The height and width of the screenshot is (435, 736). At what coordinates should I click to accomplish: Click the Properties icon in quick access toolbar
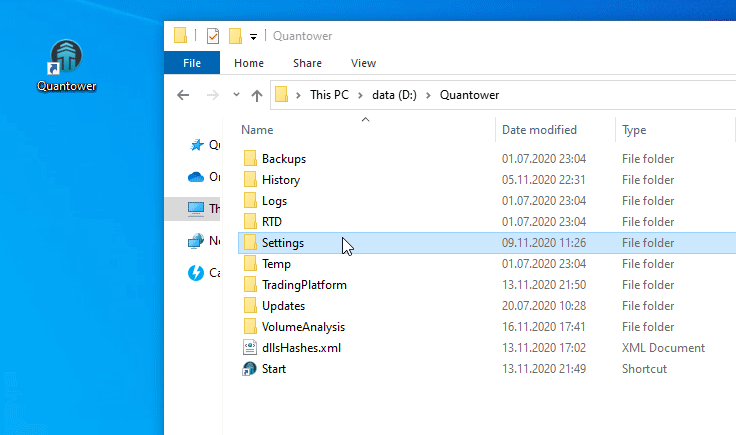tap(213, 36)
